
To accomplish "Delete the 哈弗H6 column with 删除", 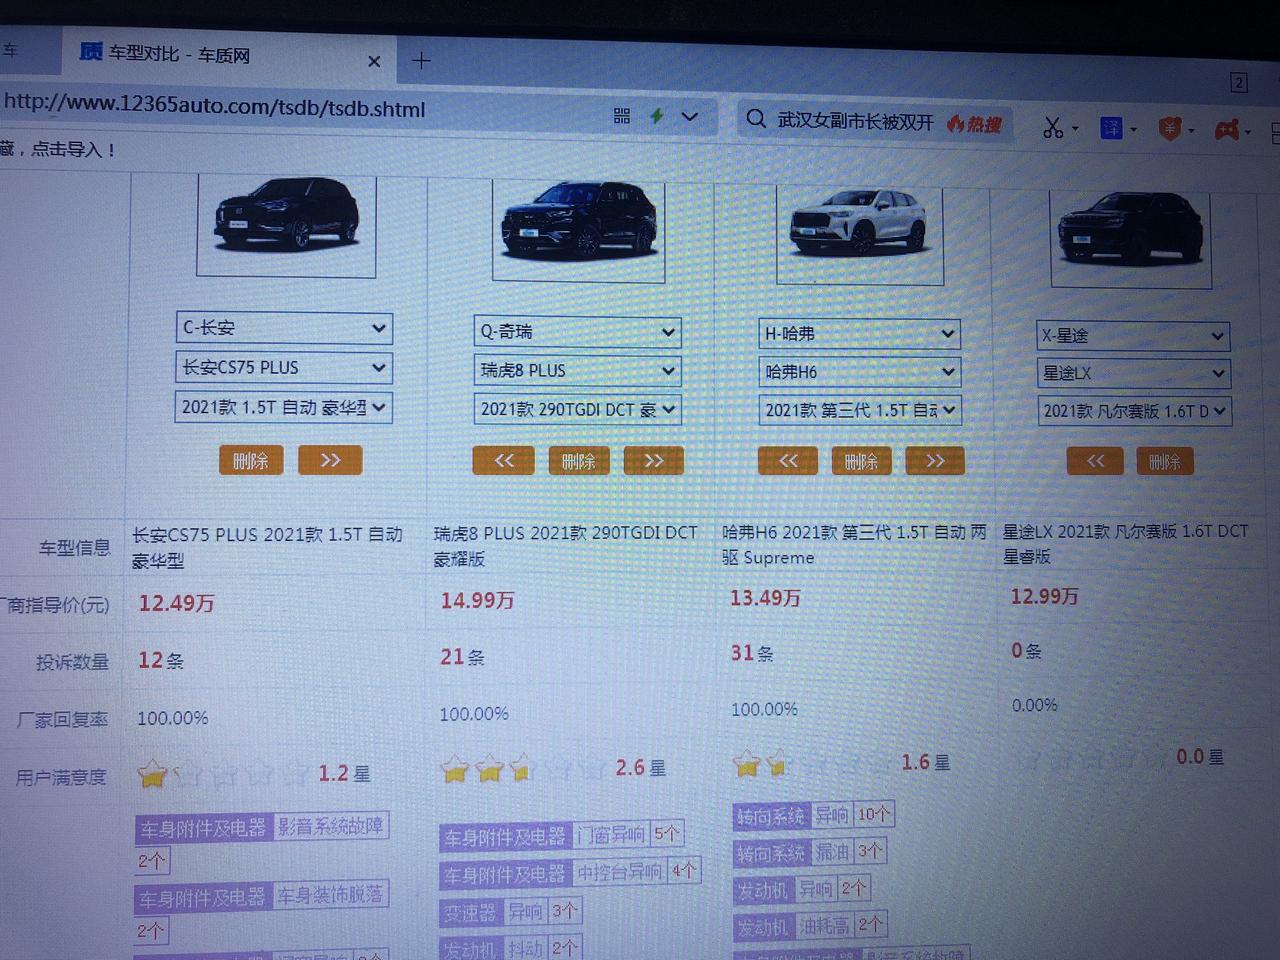I will [x=861, y=461].
